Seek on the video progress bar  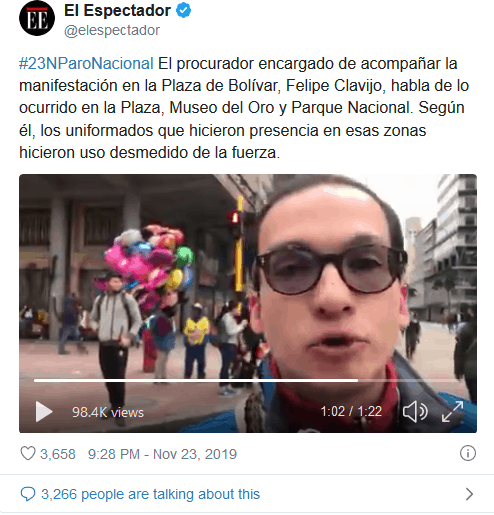[x=247, y=380]
